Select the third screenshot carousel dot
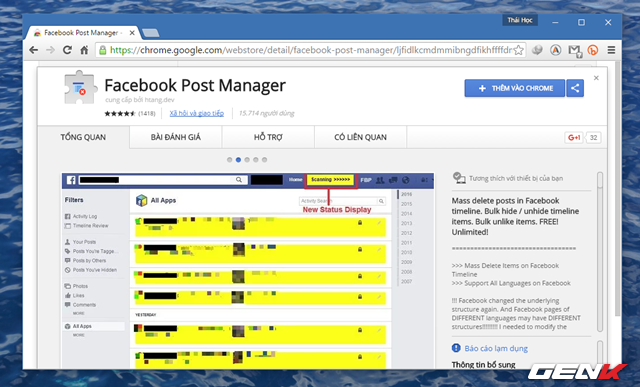This screenshot has width=640, height=387. (247, 160)
